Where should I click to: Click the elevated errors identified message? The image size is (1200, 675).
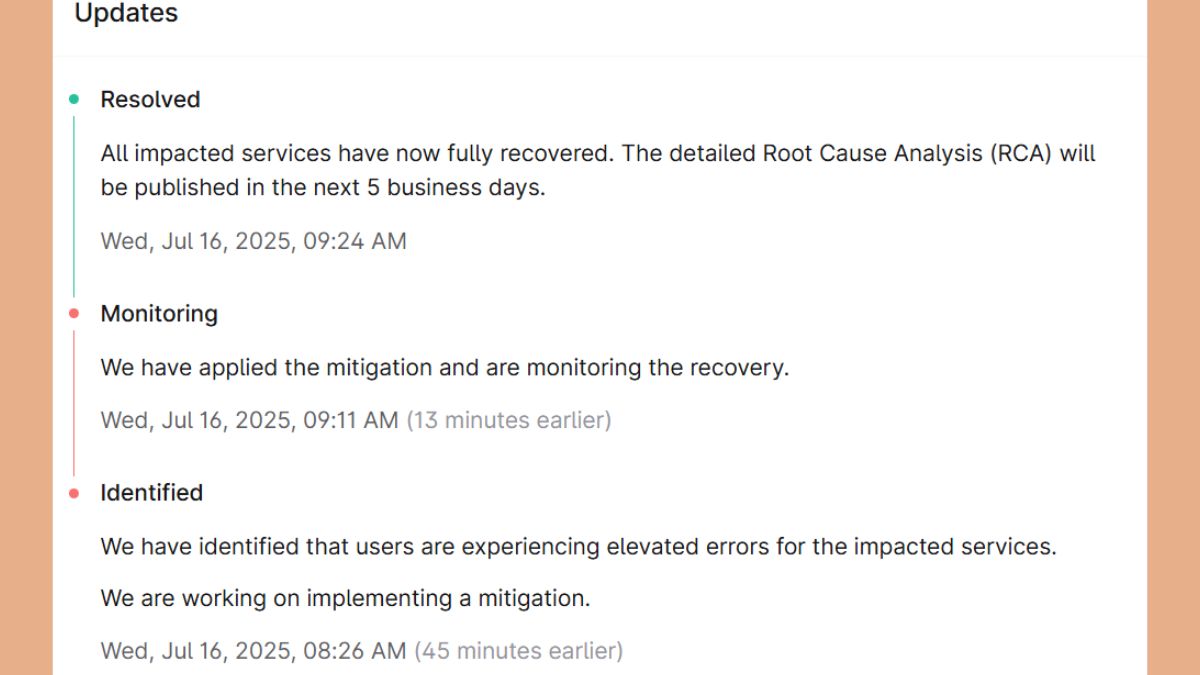tap(578, 547)
